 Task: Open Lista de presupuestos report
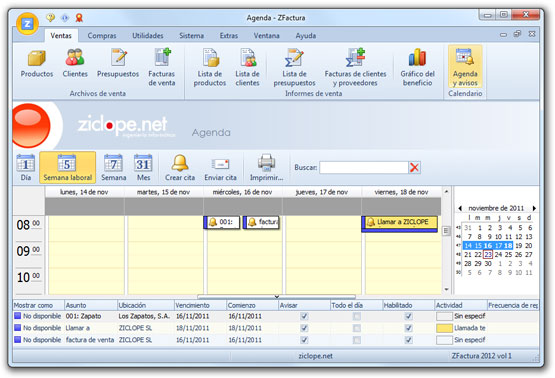[x=294, y=57]
